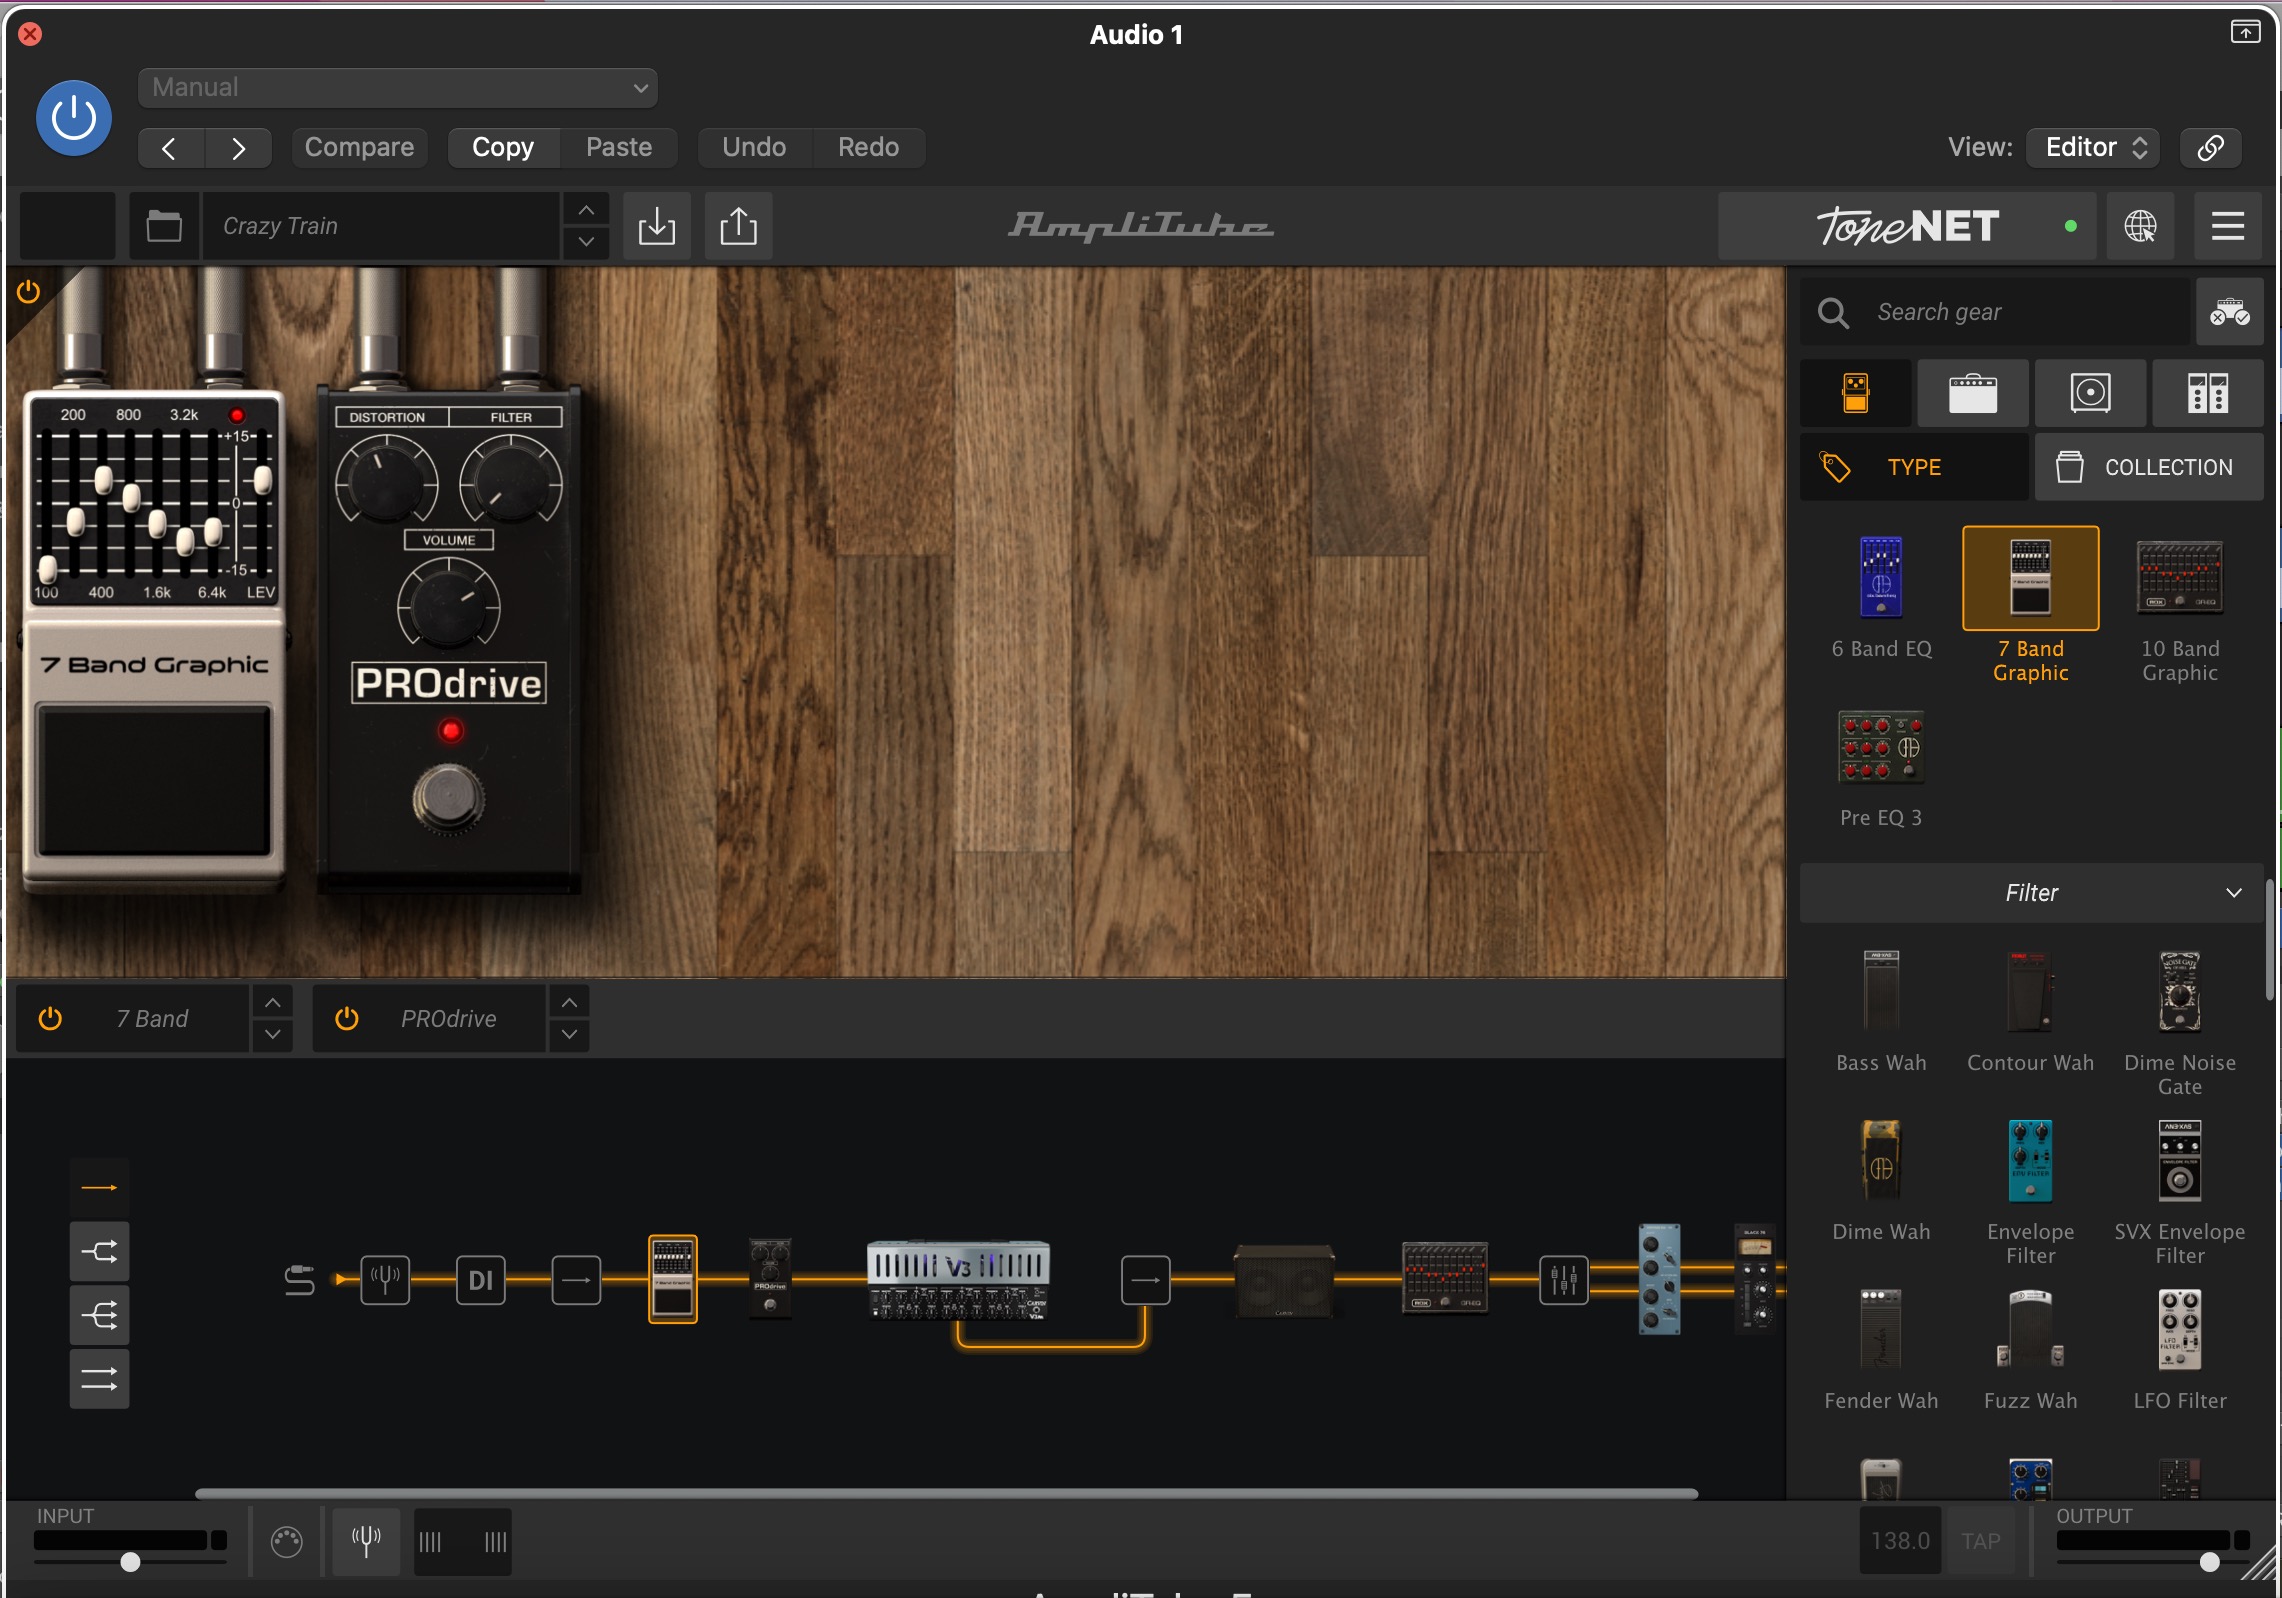Step PROdrive slot model down

569,1035
